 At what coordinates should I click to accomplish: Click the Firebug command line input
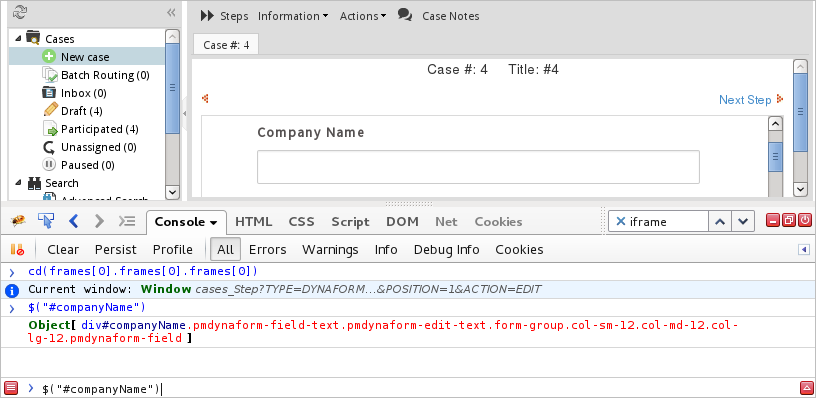click(x=419, y=388)
